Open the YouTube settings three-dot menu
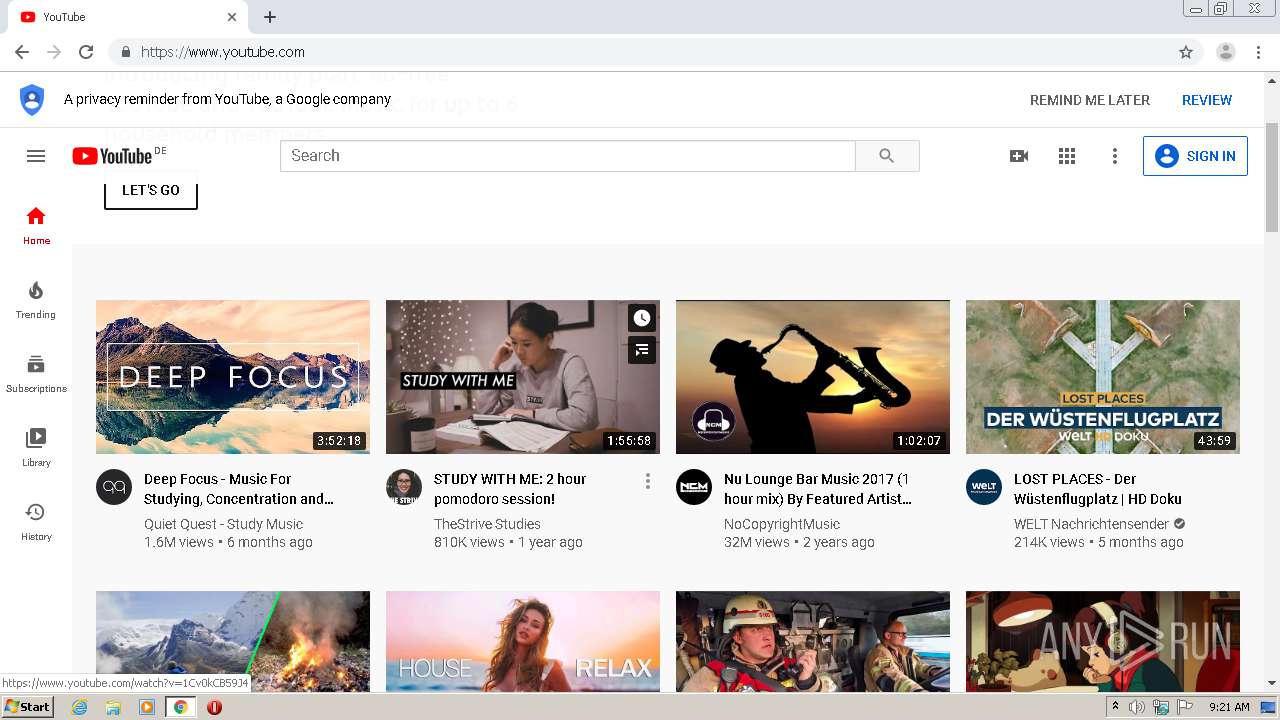Viewport: 1280px width, 720px height. coord(1115,156)
